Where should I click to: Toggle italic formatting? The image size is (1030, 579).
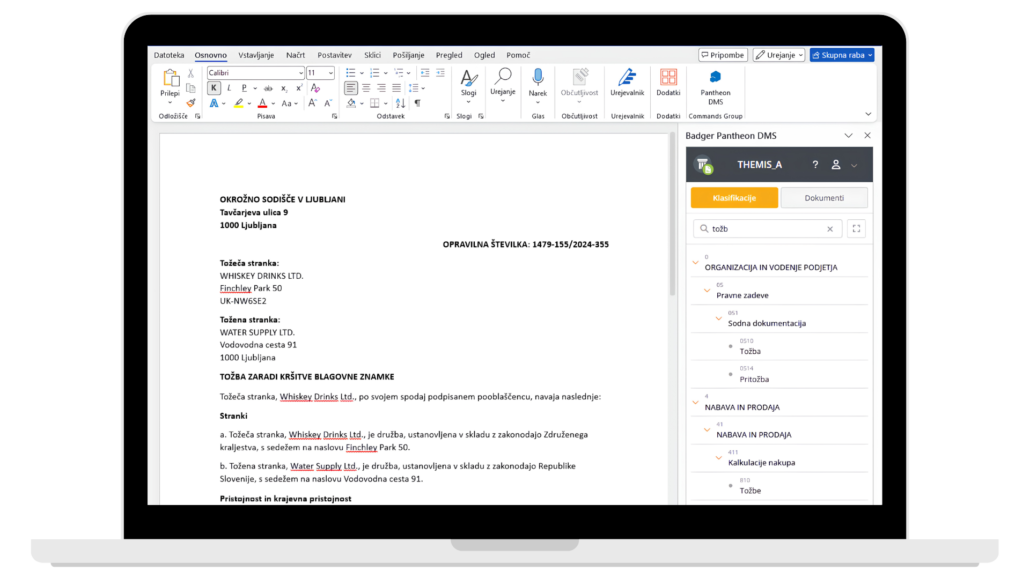pyautogui.click(x=229, y=88)
